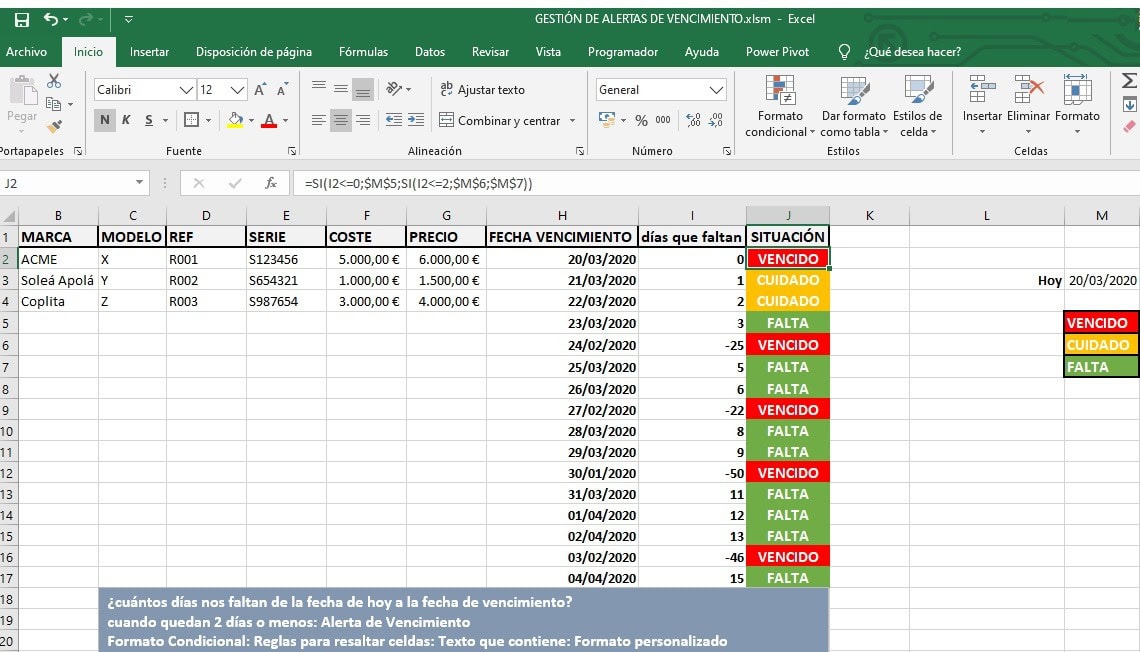
Task: Click the Cut scissors icon
Action: click(54, 81)
